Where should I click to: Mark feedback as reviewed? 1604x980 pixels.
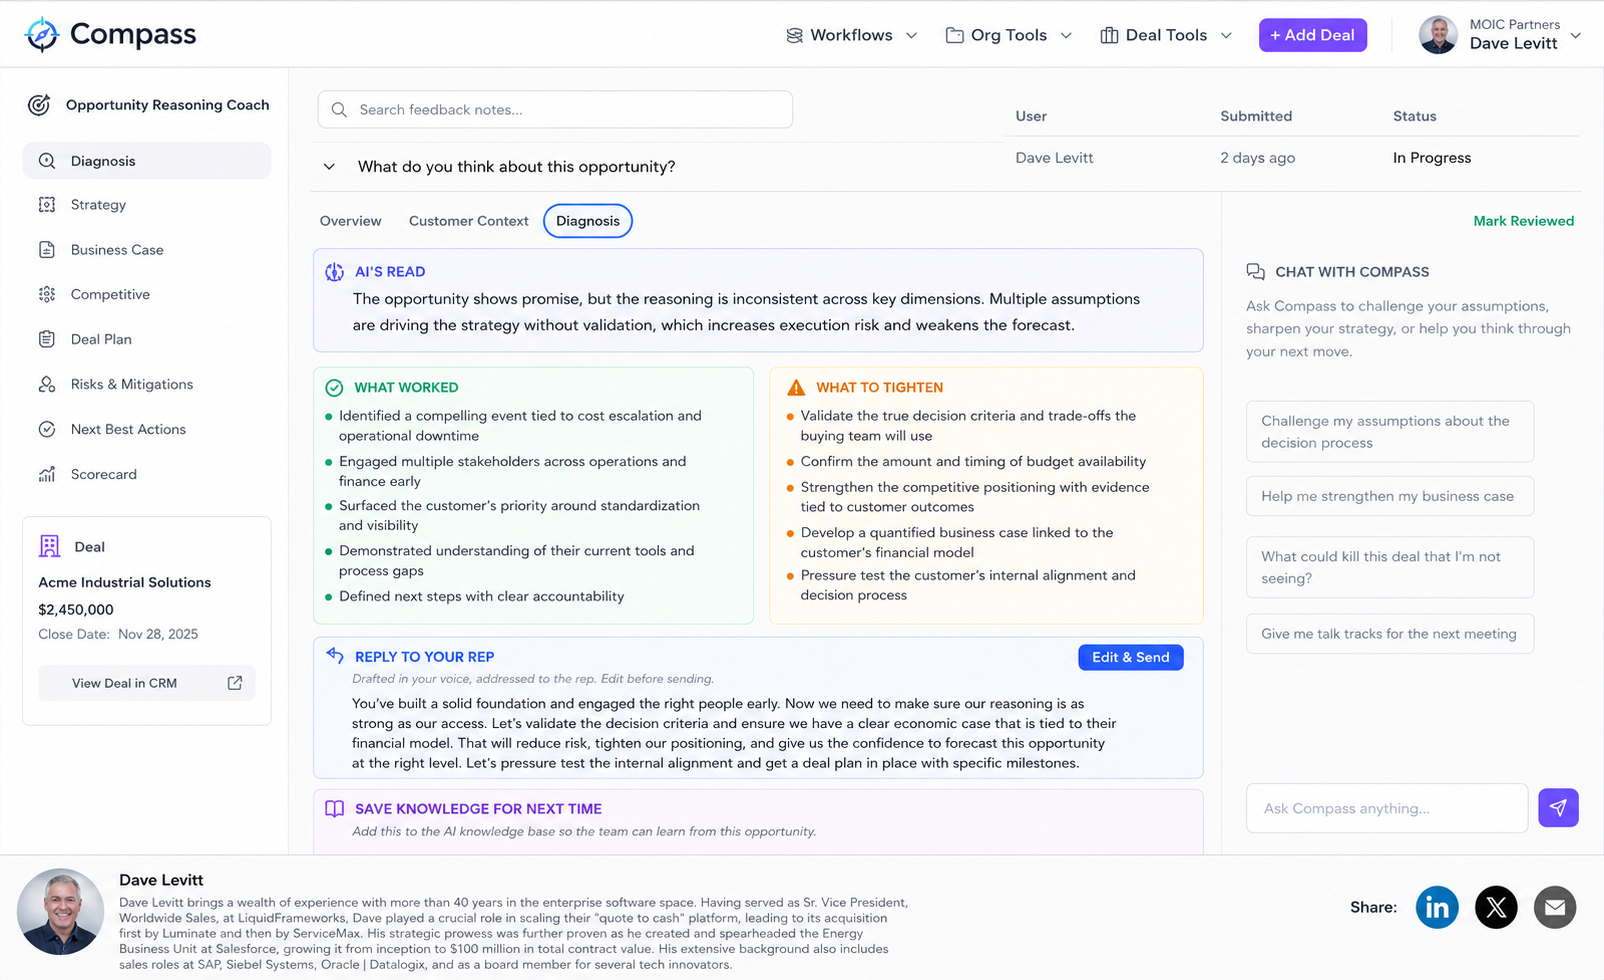[1523, 221]
